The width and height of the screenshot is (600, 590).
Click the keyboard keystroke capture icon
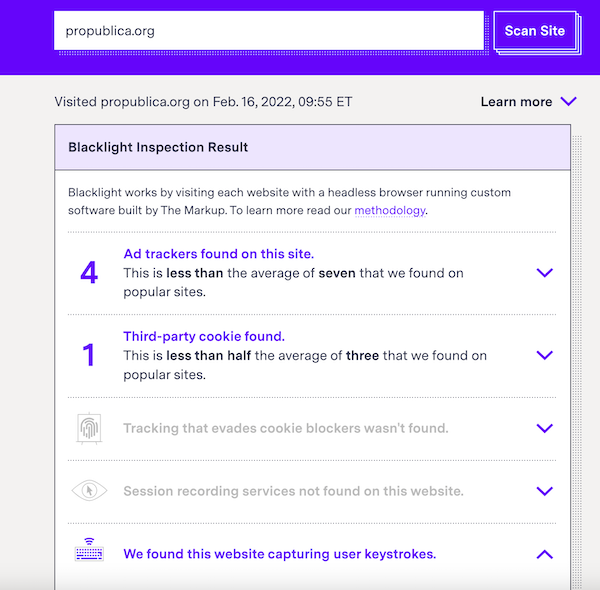89,550
